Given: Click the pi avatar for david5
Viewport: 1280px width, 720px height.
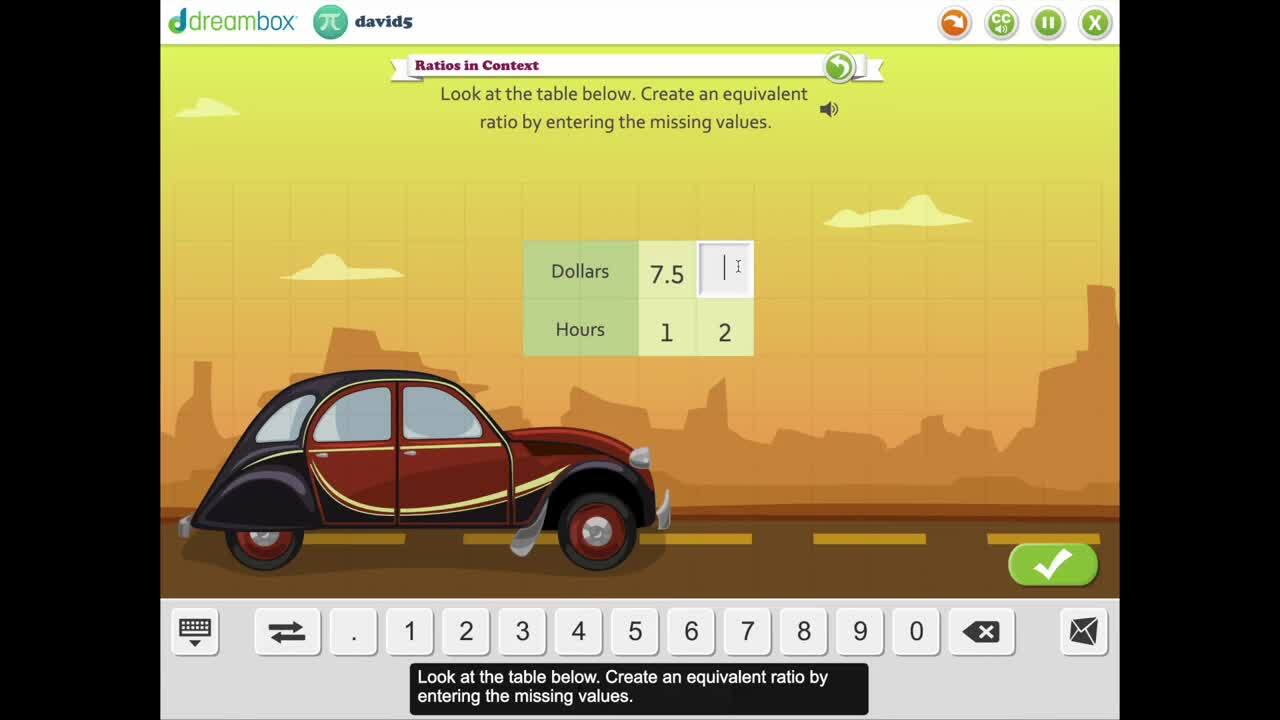Looking at the screenshot, I should pos(330,22).
